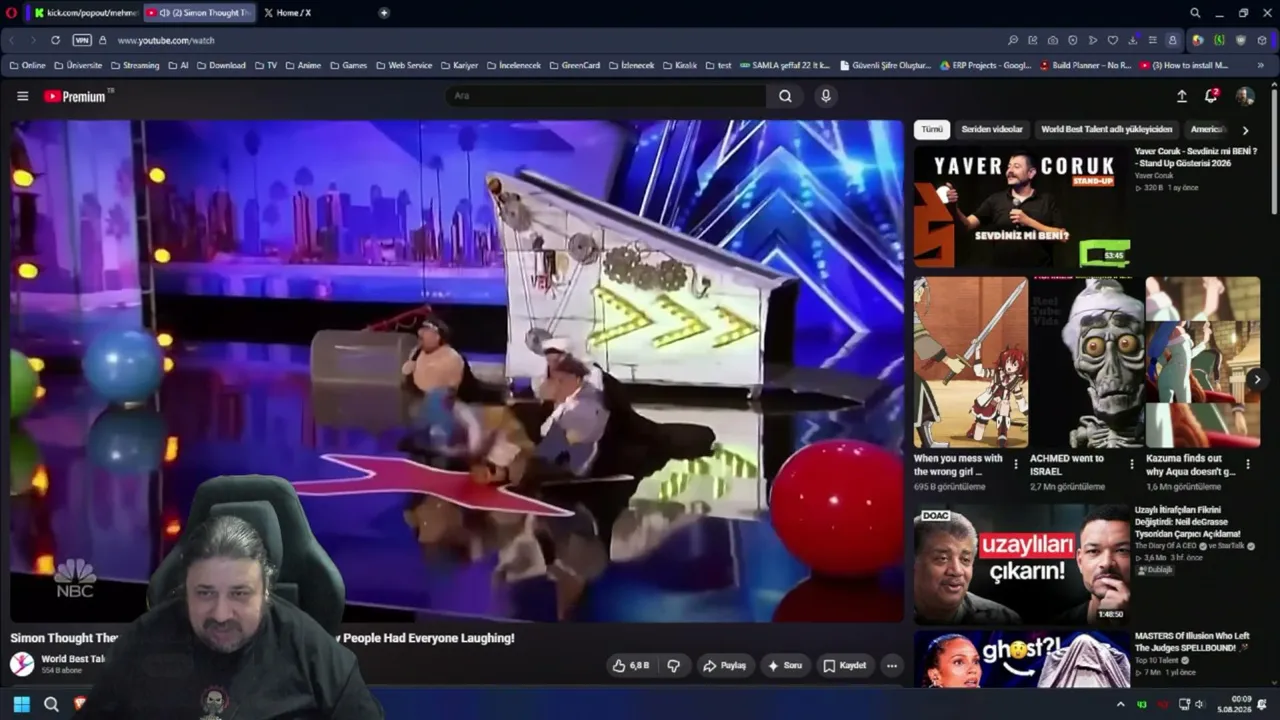Click the browser address bar URL

166,40
